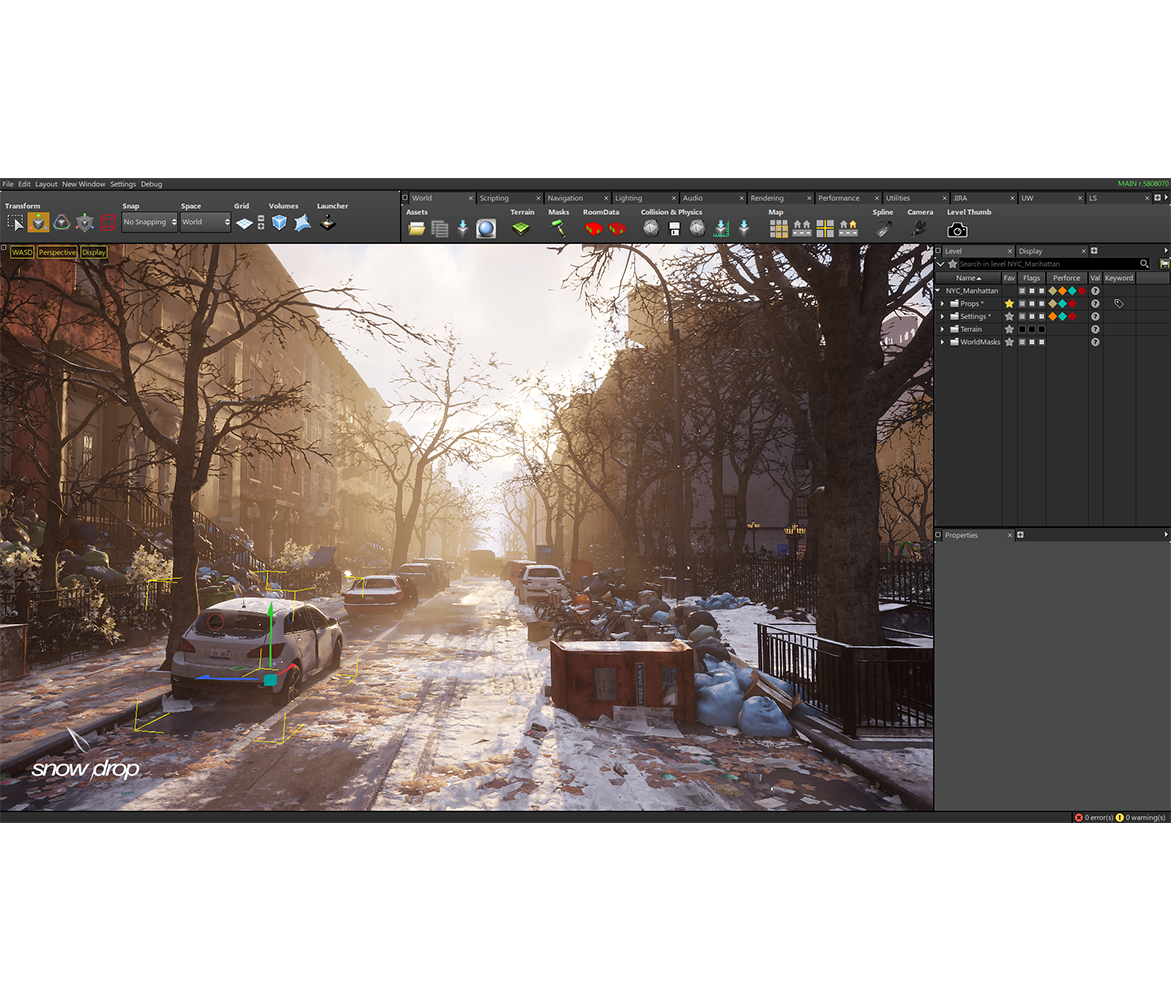Expand the Props tree item

(x=942, y=303)
